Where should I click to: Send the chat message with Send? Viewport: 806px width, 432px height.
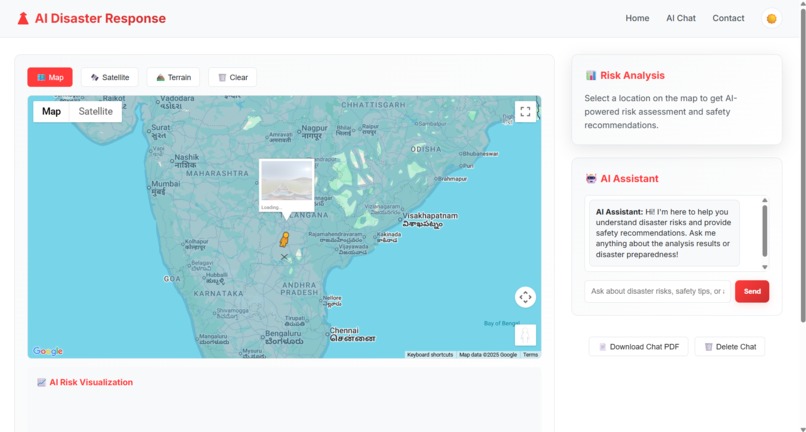click(x=752, y=291)
